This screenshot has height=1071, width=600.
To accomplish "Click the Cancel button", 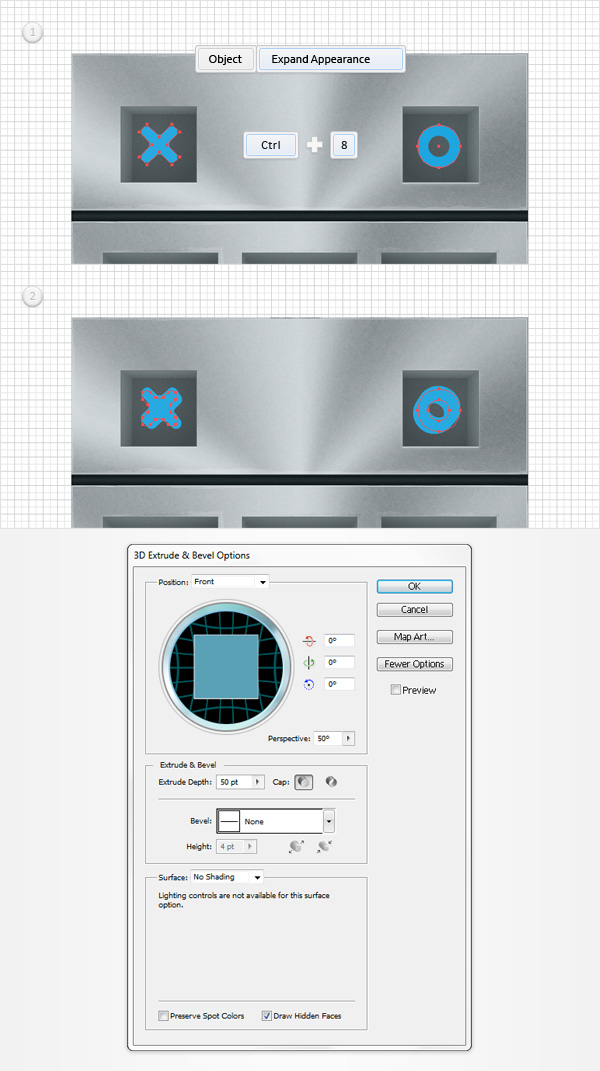I will 414,610.
